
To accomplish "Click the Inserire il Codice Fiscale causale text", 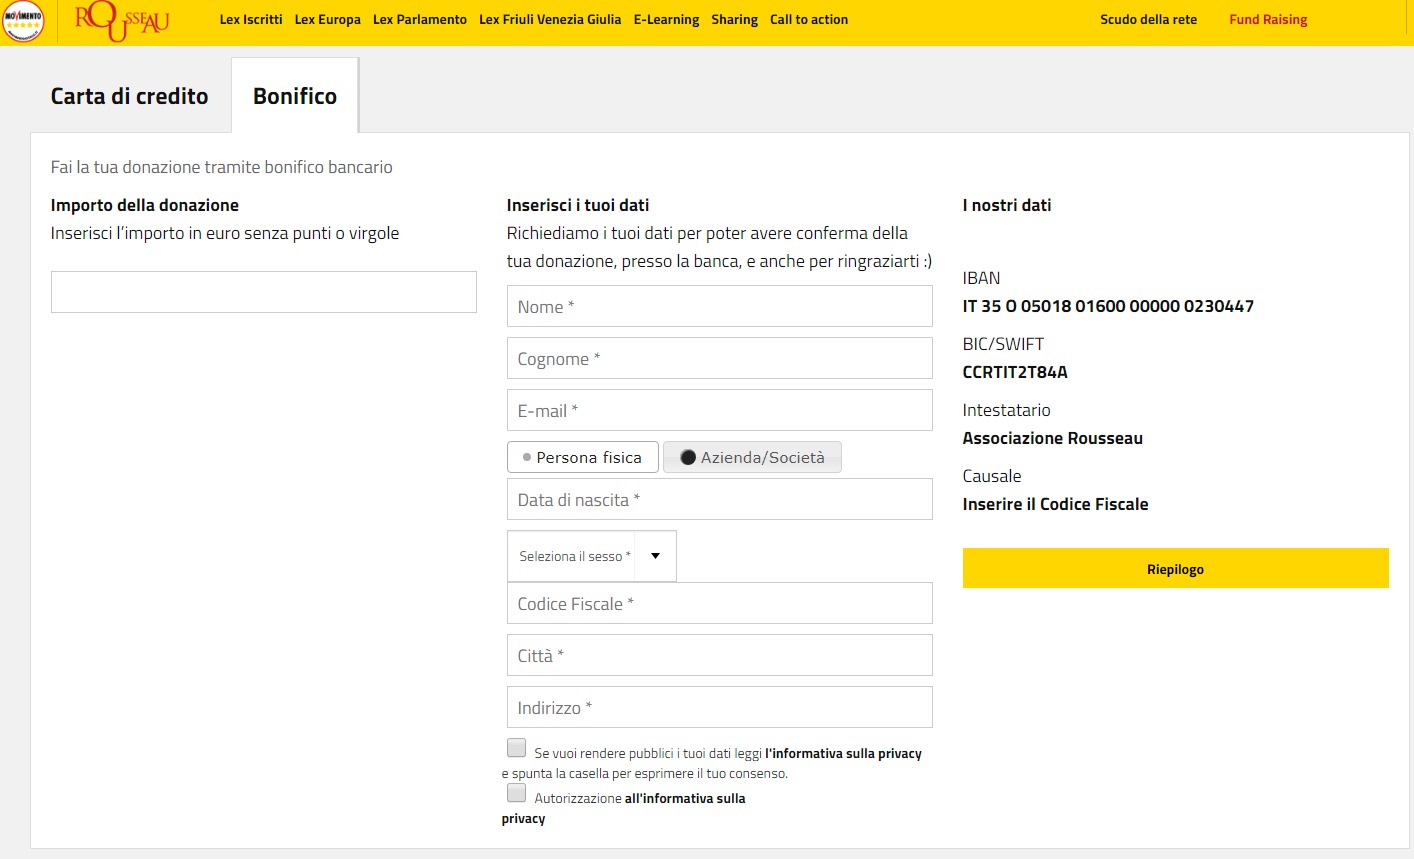I will click(x=1056, y=504).
